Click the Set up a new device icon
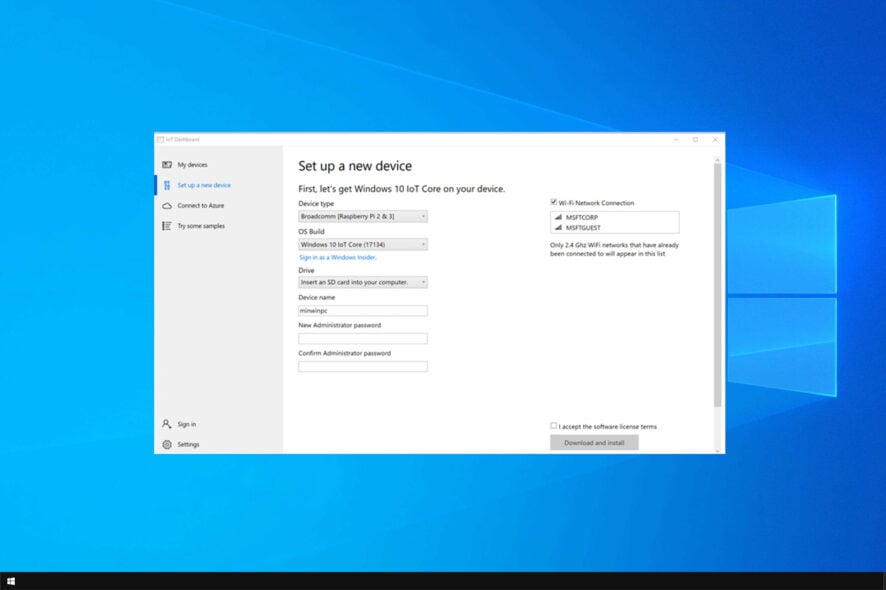 click(x=167, y=185)
